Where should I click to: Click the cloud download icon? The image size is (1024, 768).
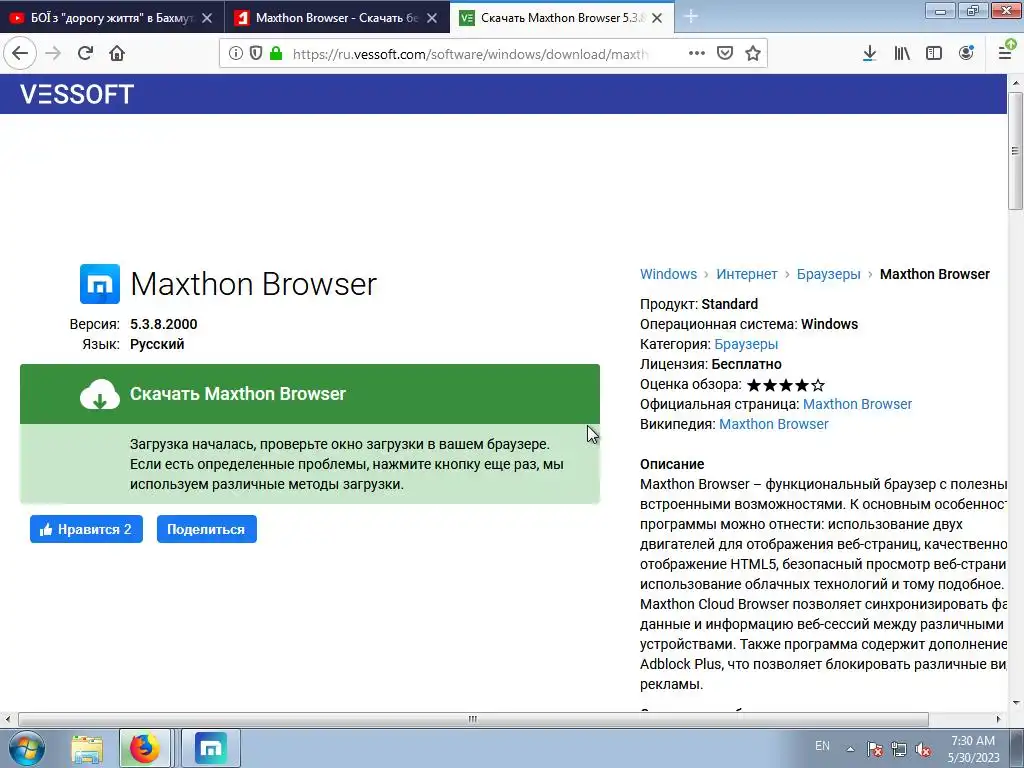(x=100, y=394)
